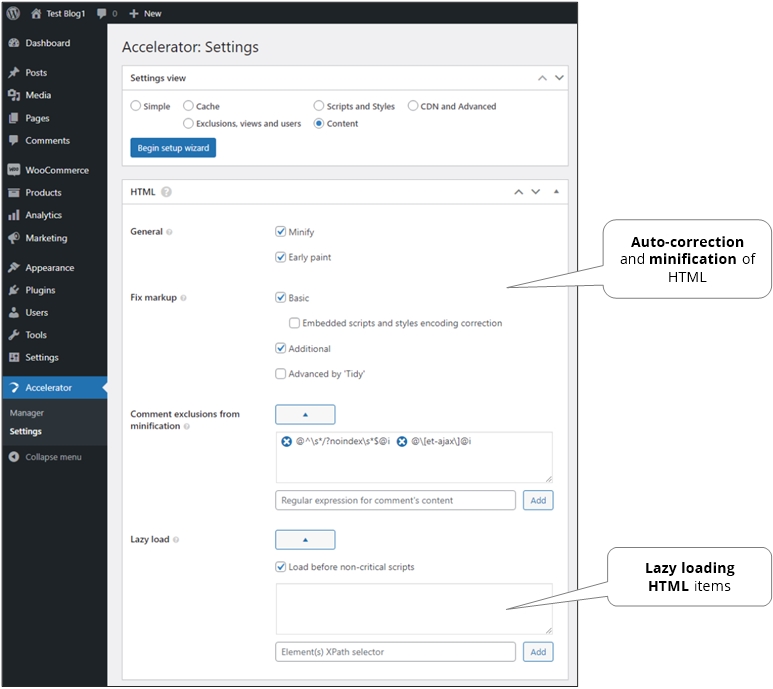Move Settings view panel up

tap(542, 78)
